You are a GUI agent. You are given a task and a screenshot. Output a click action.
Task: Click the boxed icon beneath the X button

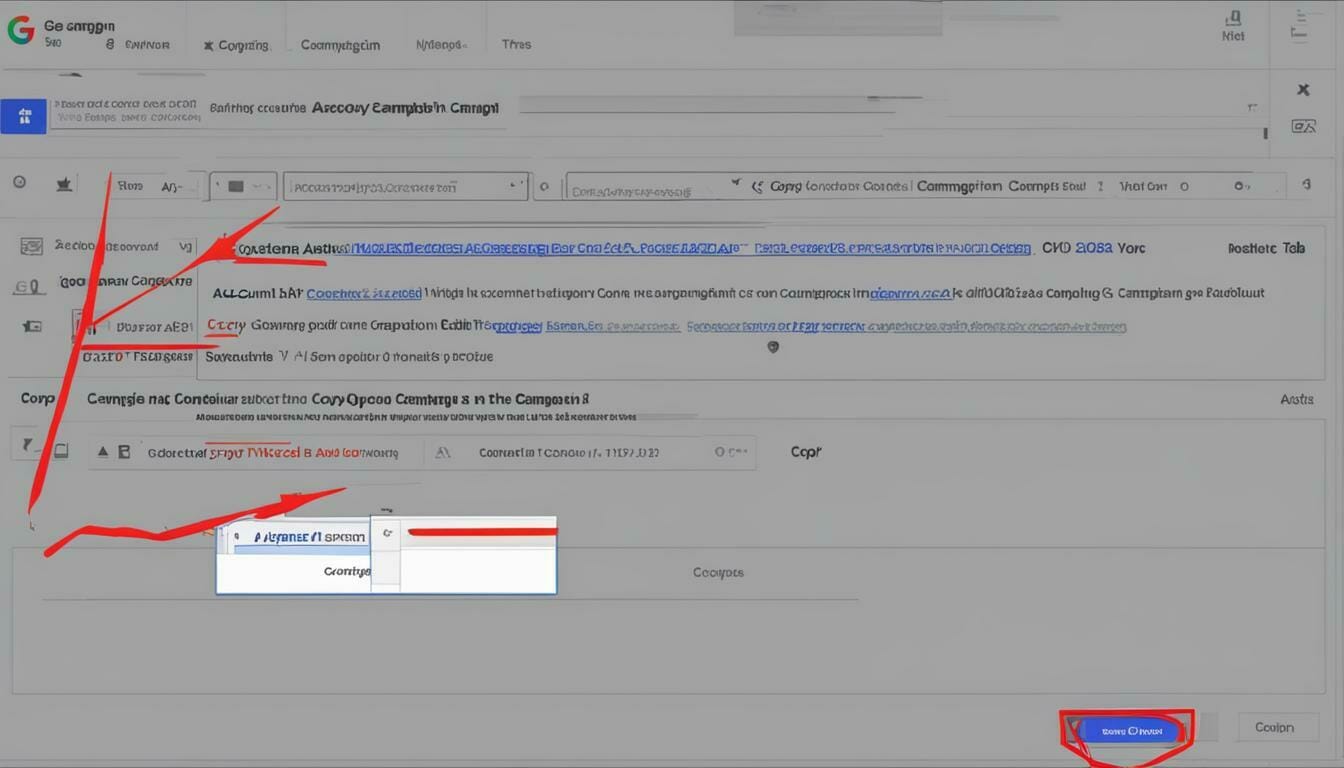click(x=1303, y=126)
